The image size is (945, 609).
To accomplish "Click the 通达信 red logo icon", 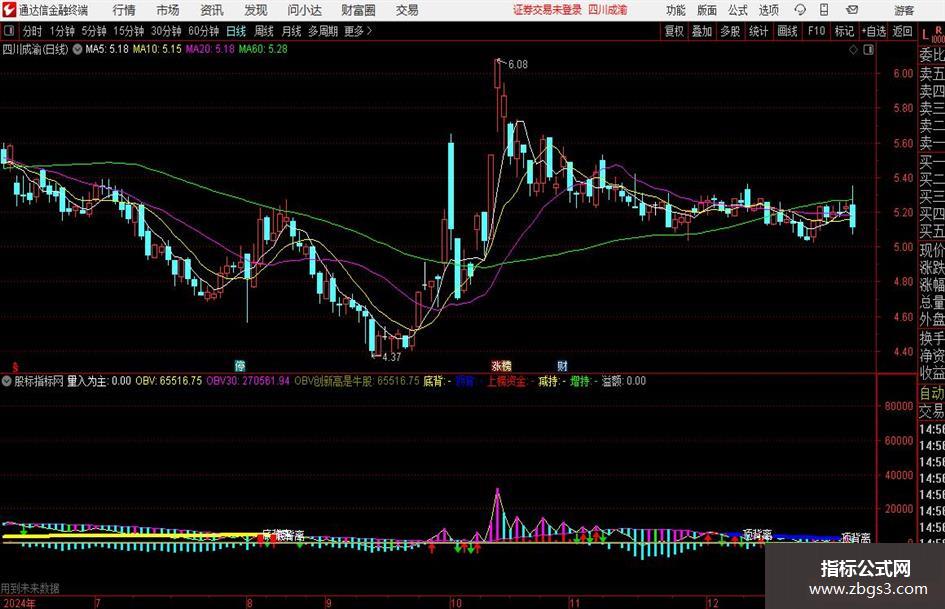I will click(9, 10).
